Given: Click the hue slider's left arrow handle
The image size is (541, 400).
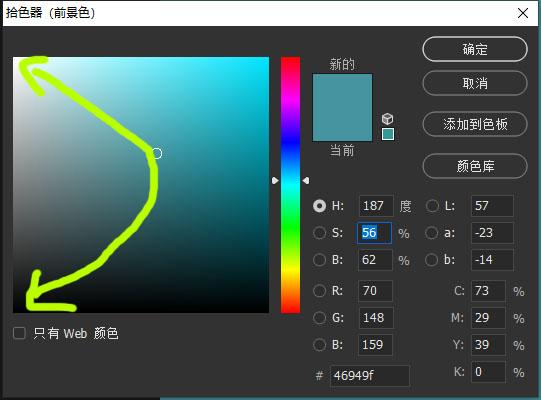Looking at the screenshot, I should pos(275,181).
